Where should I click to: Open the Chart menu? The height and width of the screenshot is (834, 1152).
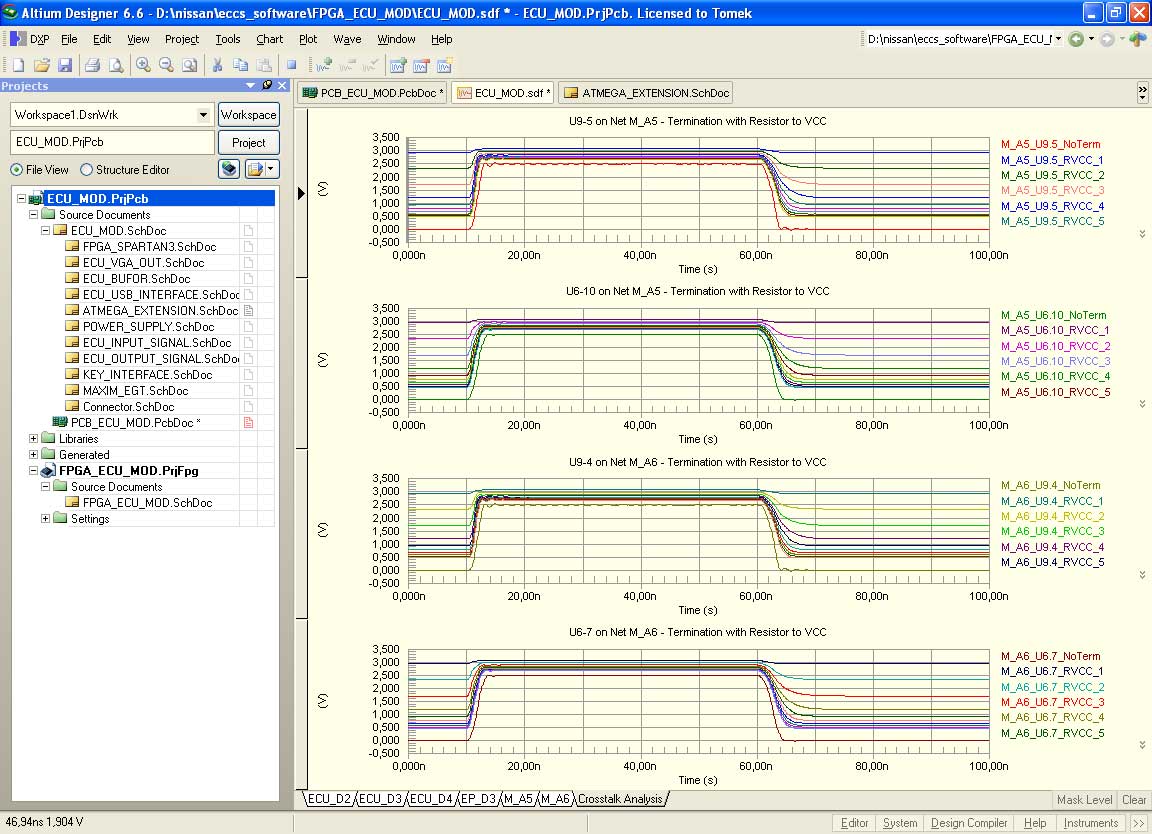coord(269,39)
